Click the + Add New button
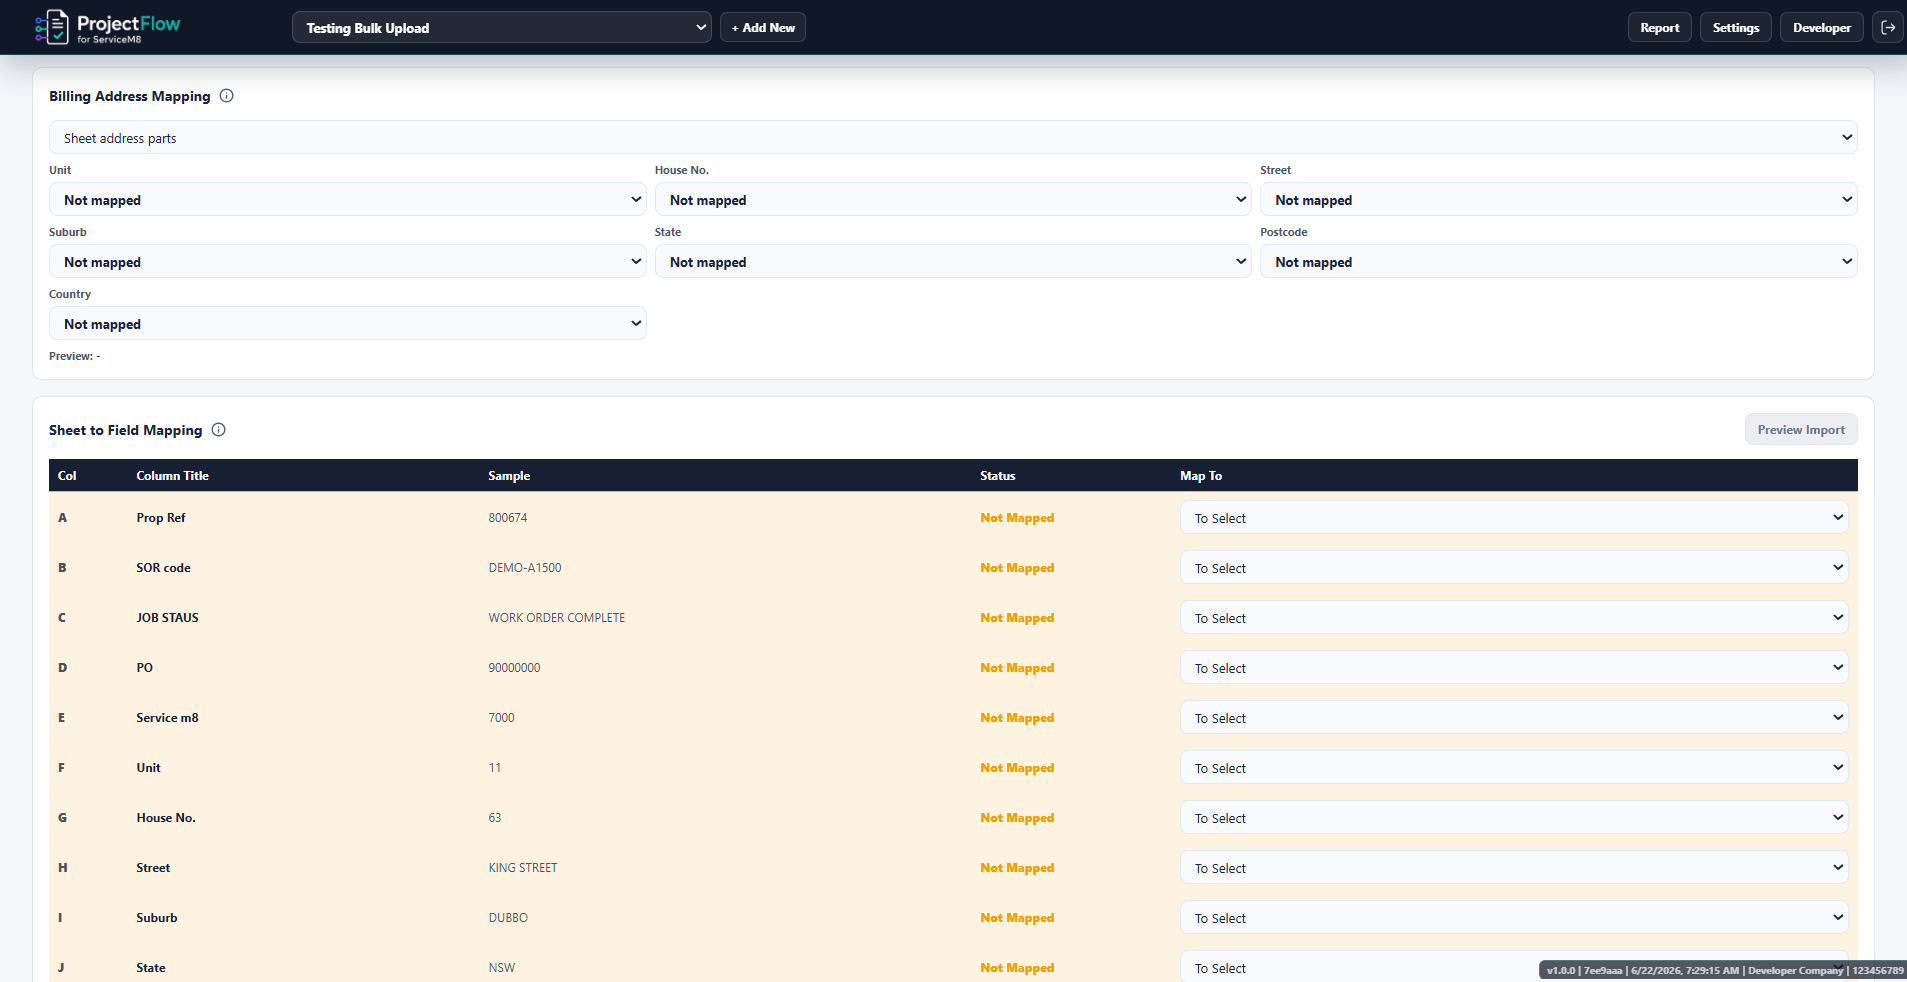Viewport: 1907px width, 982px height. tap(763, 28)
